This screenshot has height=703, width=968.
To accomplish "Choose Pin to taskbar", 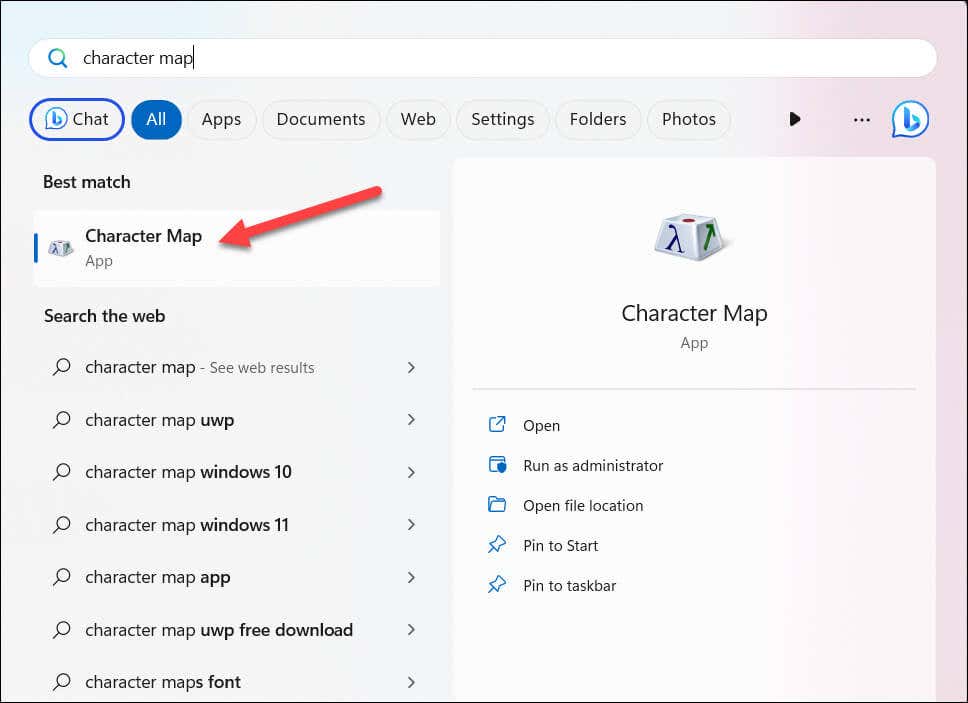I will coord(569,586).
